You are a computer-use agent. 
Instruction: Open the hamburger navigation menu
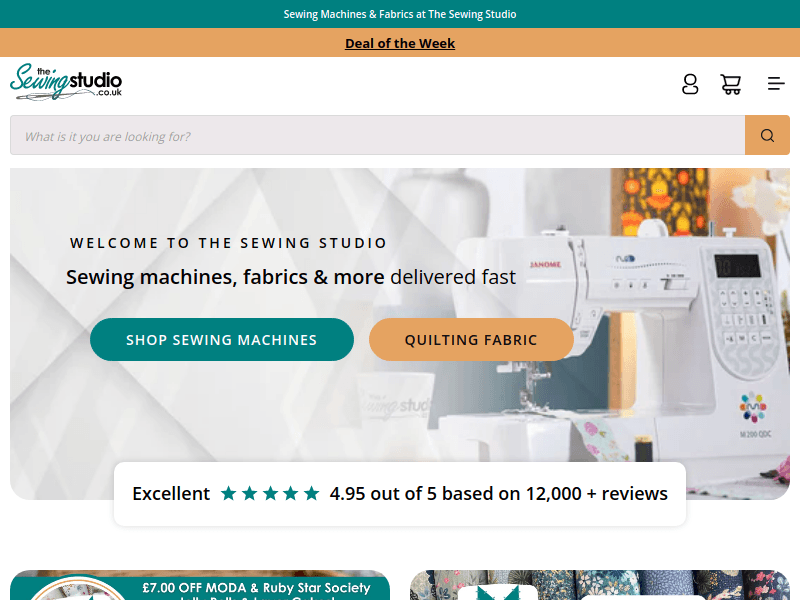coord(776,84)
